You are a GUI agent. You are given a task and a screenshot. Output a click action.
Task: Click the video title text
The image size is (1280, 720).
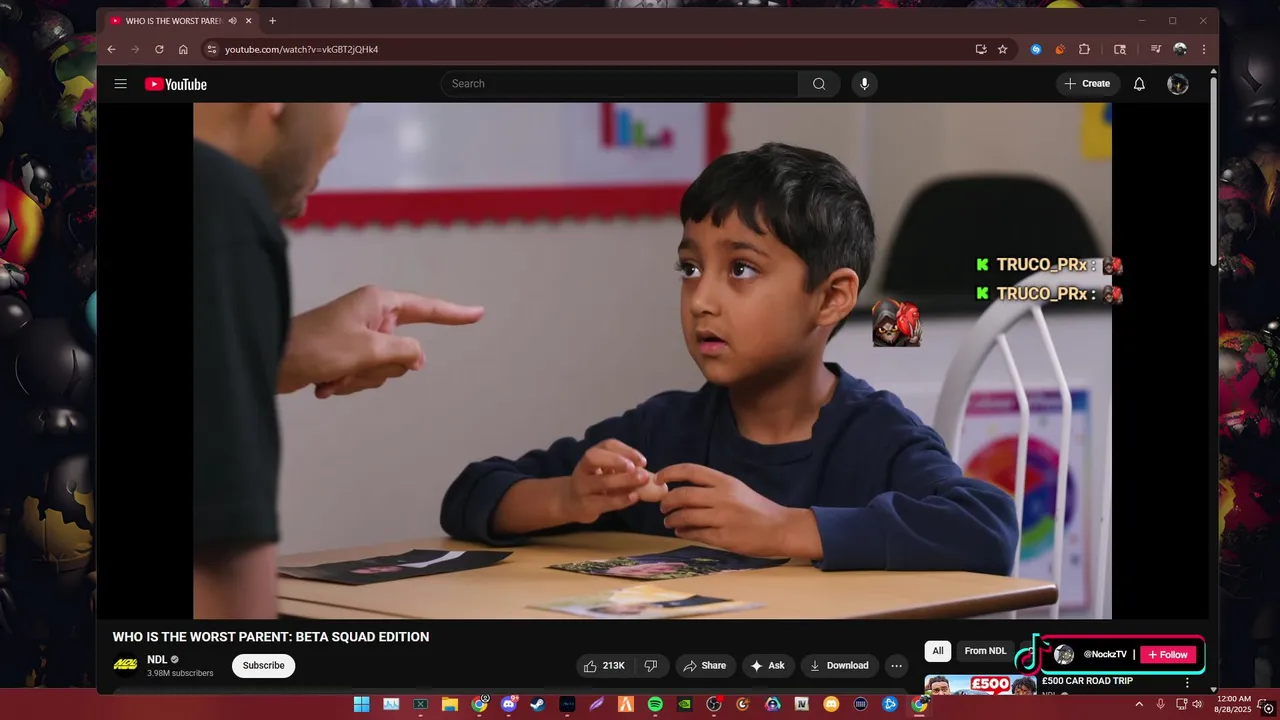(x=271, y=637)
